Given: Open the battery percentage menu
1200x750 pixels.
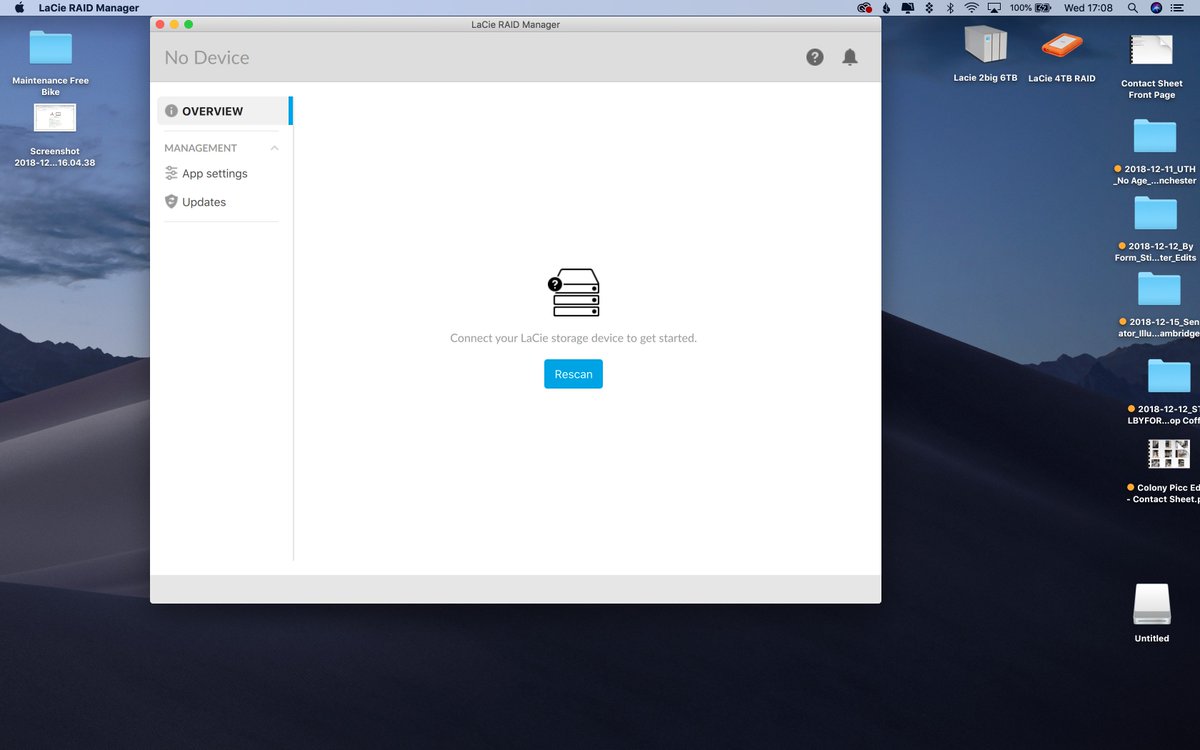Looking at the screenshot, I should coord(1030,7).
